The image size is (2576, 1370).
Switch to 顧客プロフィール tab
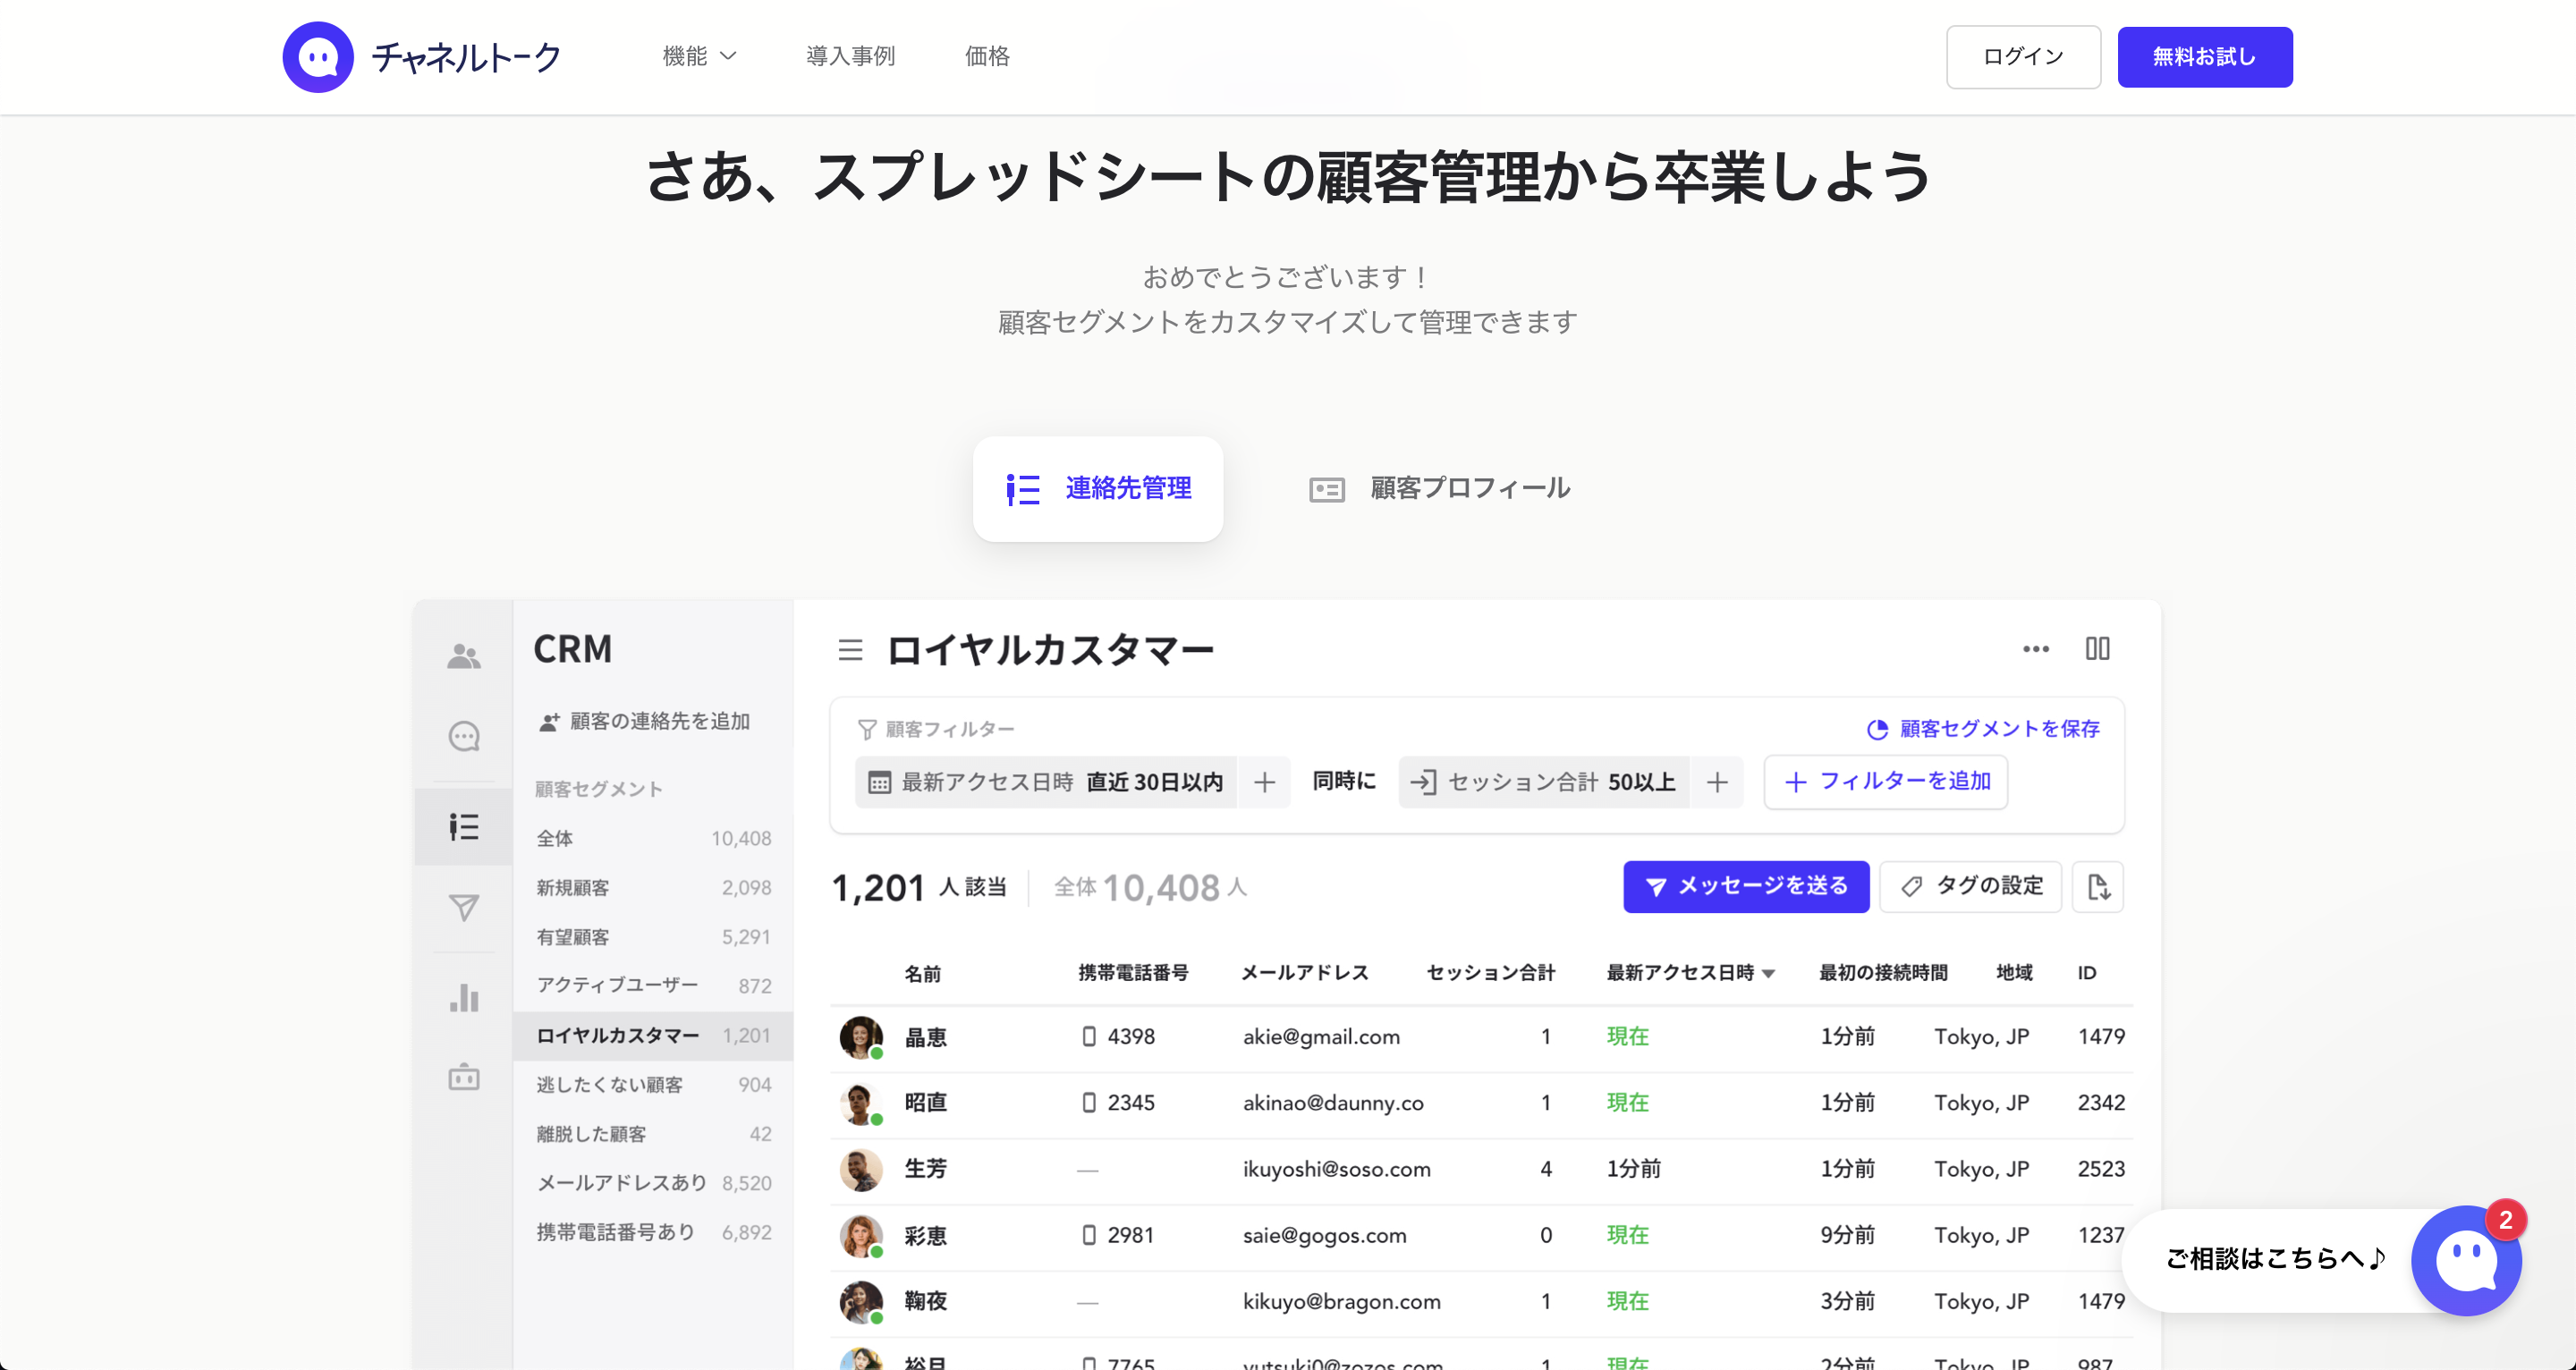(x=1440, y=489)
